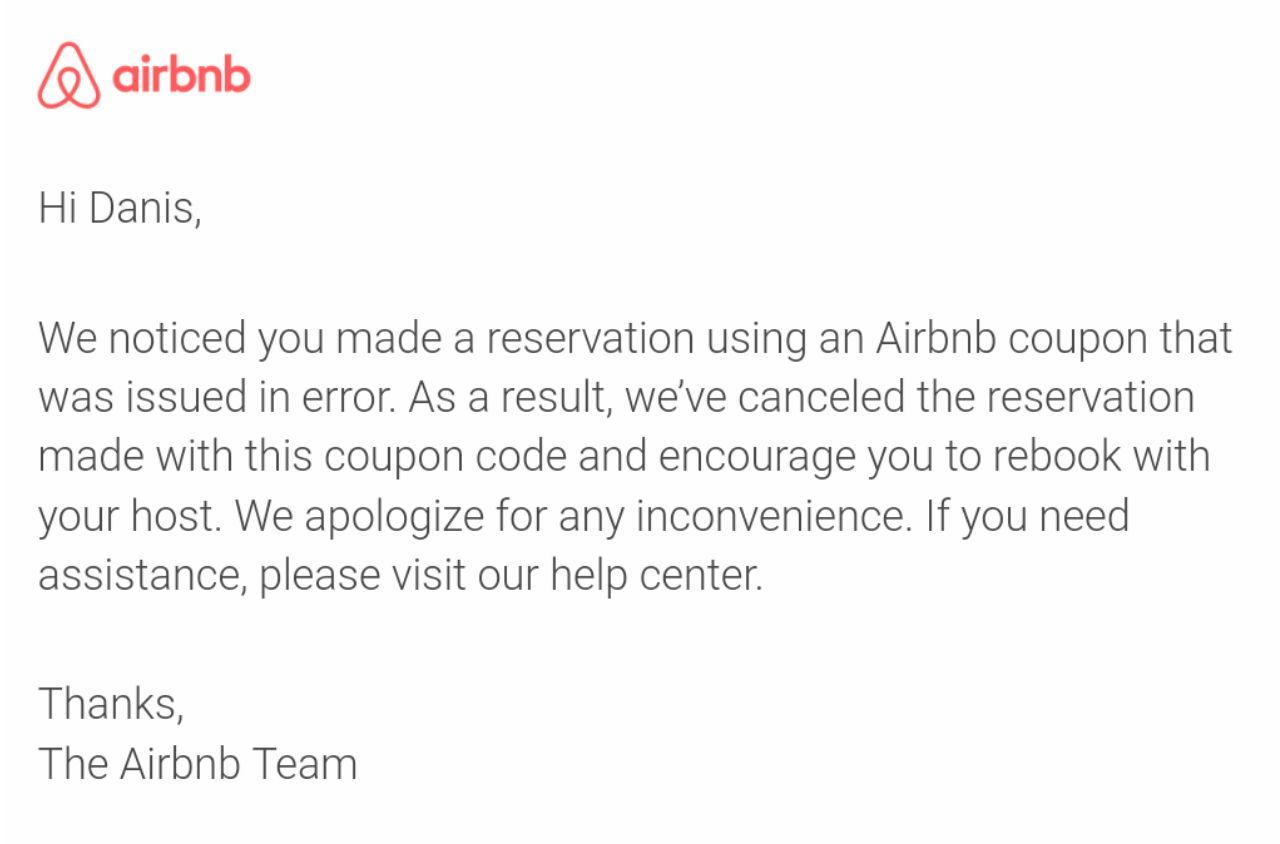Click the signature The Airbnb Team

click(x=197, y=764)
